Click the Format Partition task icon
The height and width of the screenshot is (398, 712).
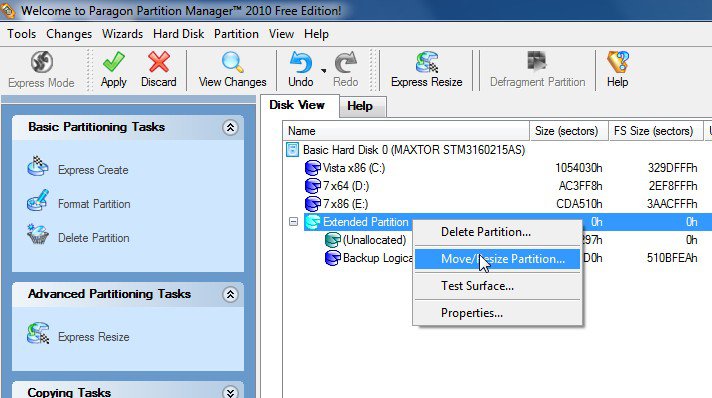tap(38, 201)
